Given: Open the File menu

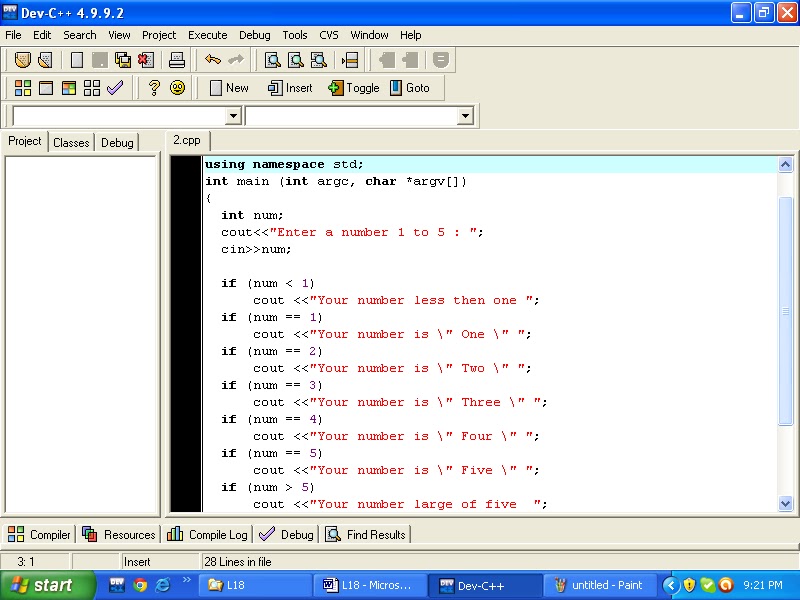Looking at the screenshot, I should point(13,35).
